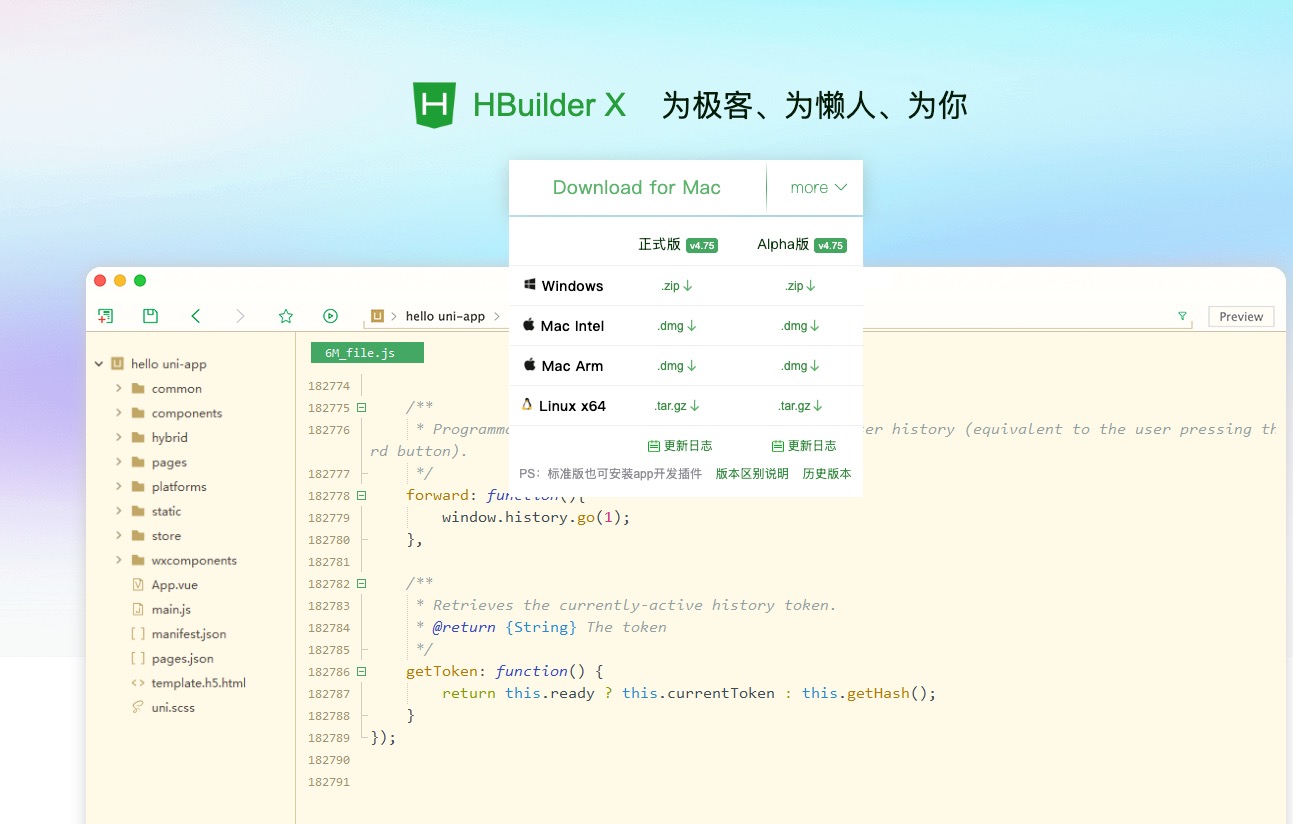The width and height of the screenshot is (1293, 824).
Task: Switch to the 6M_file.js editor tab
Action: (367, 352)
